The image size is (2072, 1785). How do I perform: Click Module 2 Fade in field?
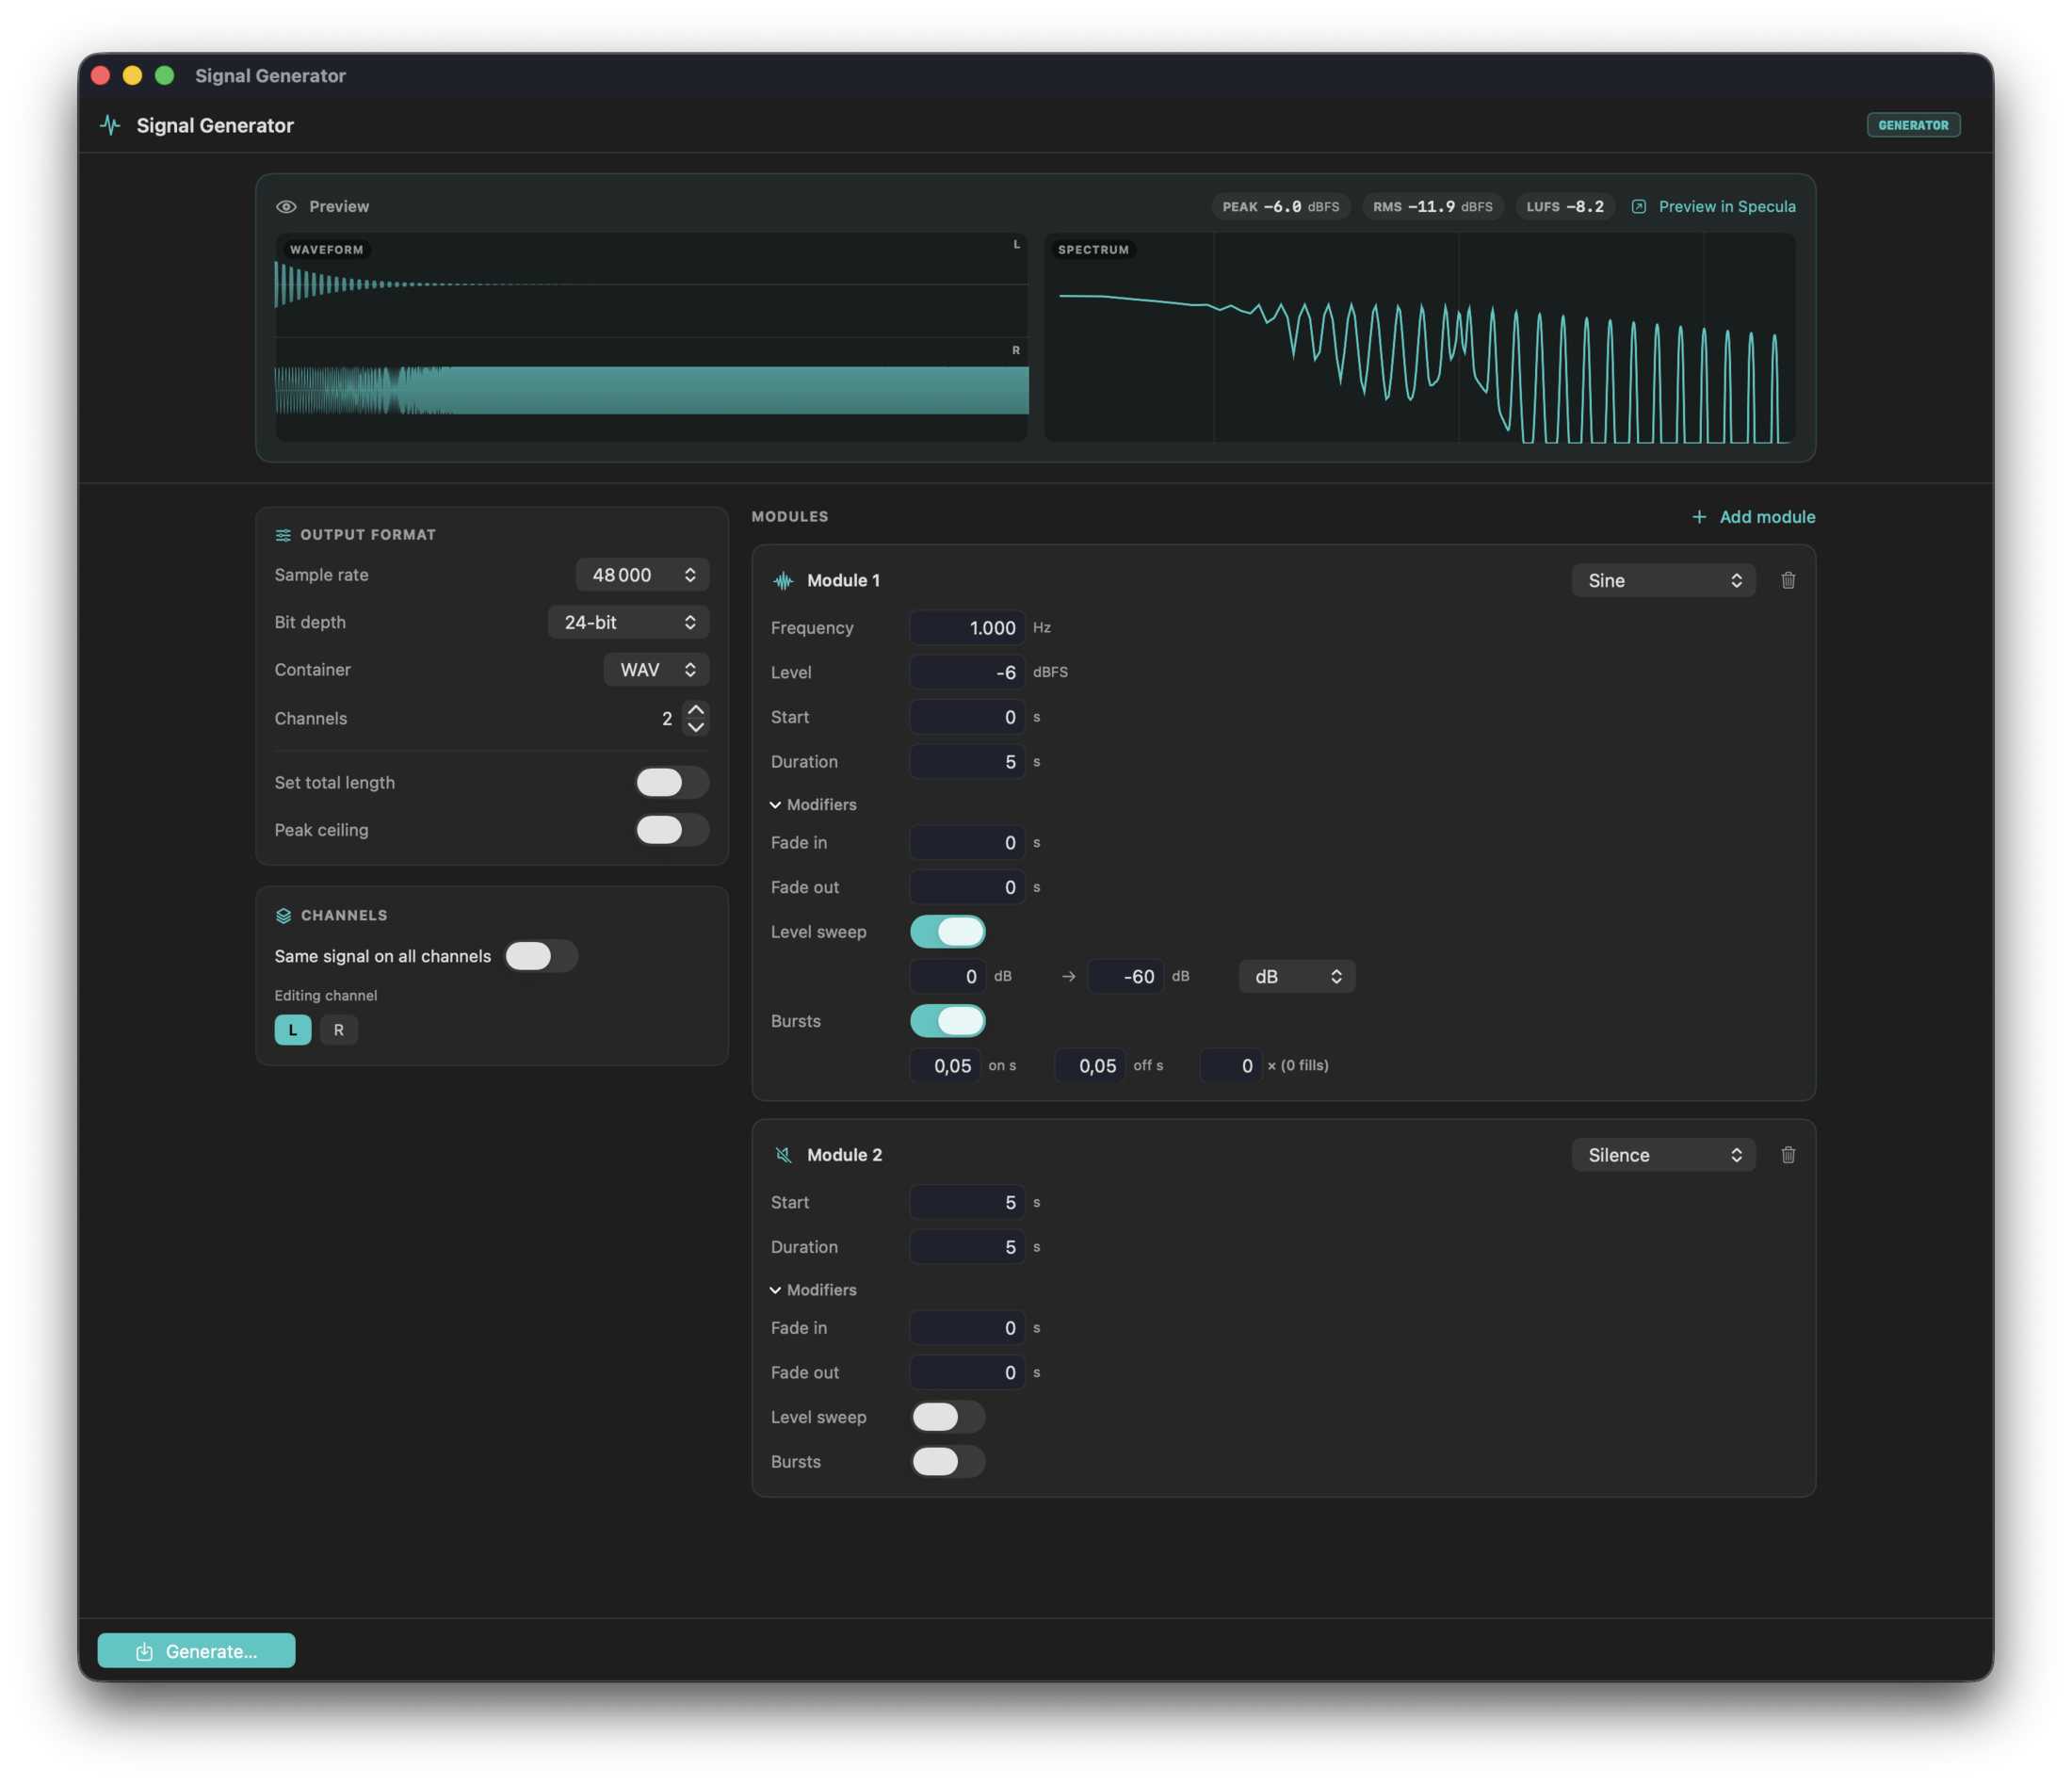[x=967, y=1328]
